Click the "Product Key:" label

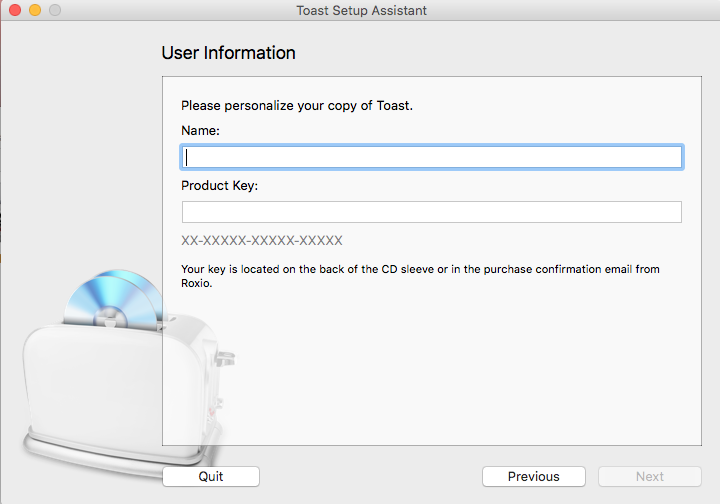(219, 186)
